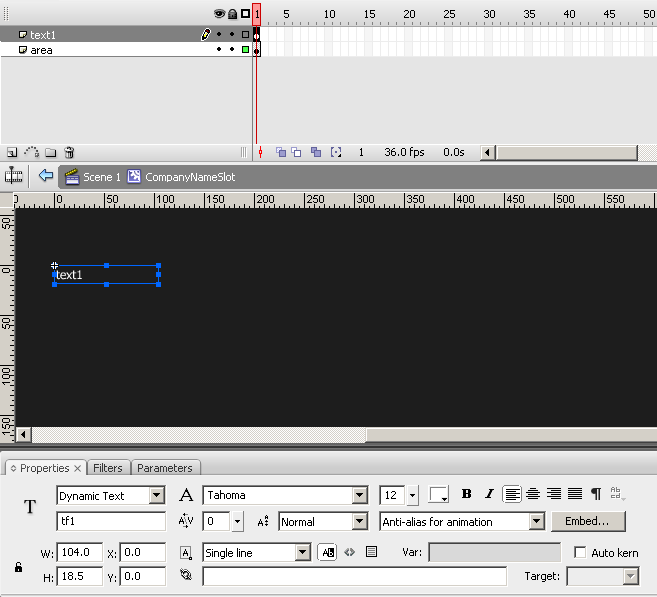Viewport: 657px width, 597px height.
Task: Click the Embed... button
Action: [587, 521]
